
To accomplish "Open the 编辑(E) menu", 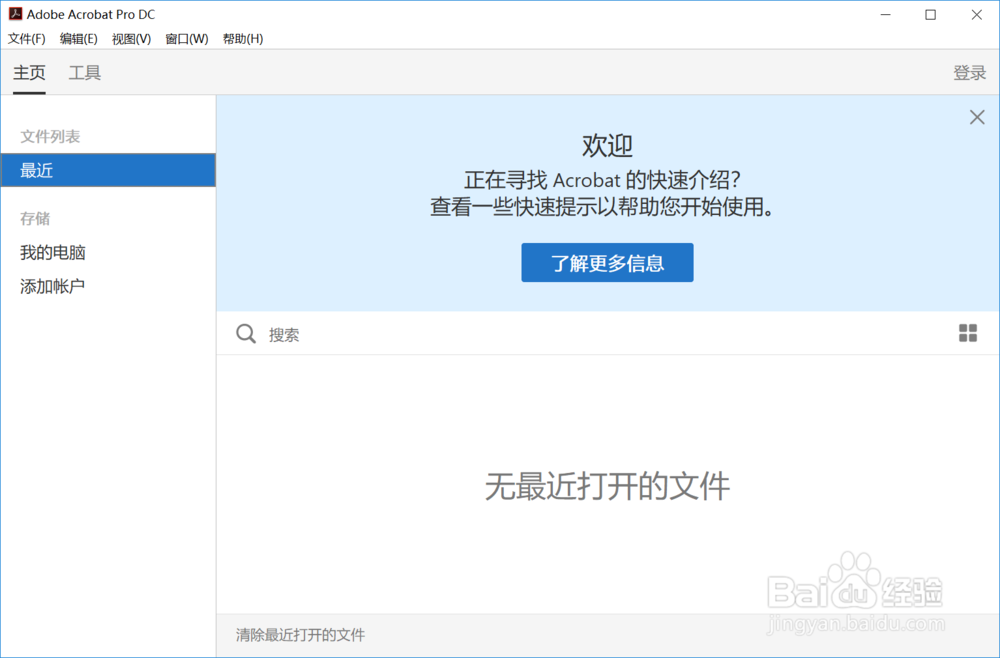I will coord(78,39).
